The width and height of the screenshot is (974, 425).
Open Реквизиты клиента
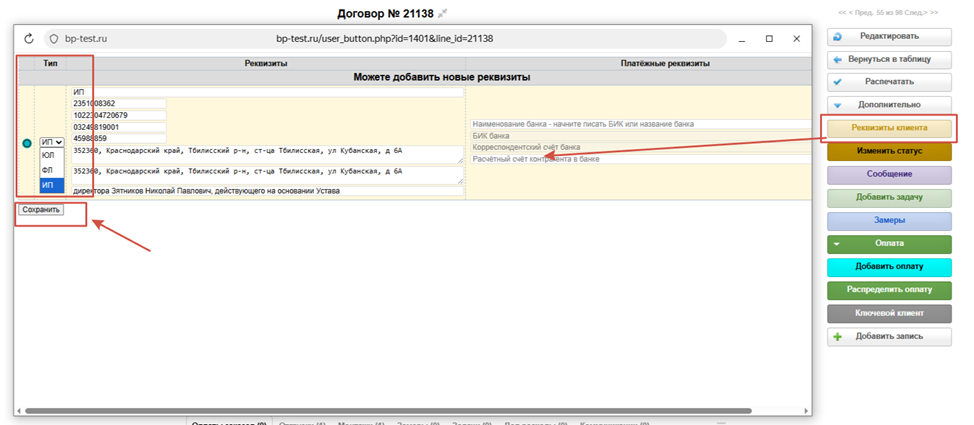(889, 128)
